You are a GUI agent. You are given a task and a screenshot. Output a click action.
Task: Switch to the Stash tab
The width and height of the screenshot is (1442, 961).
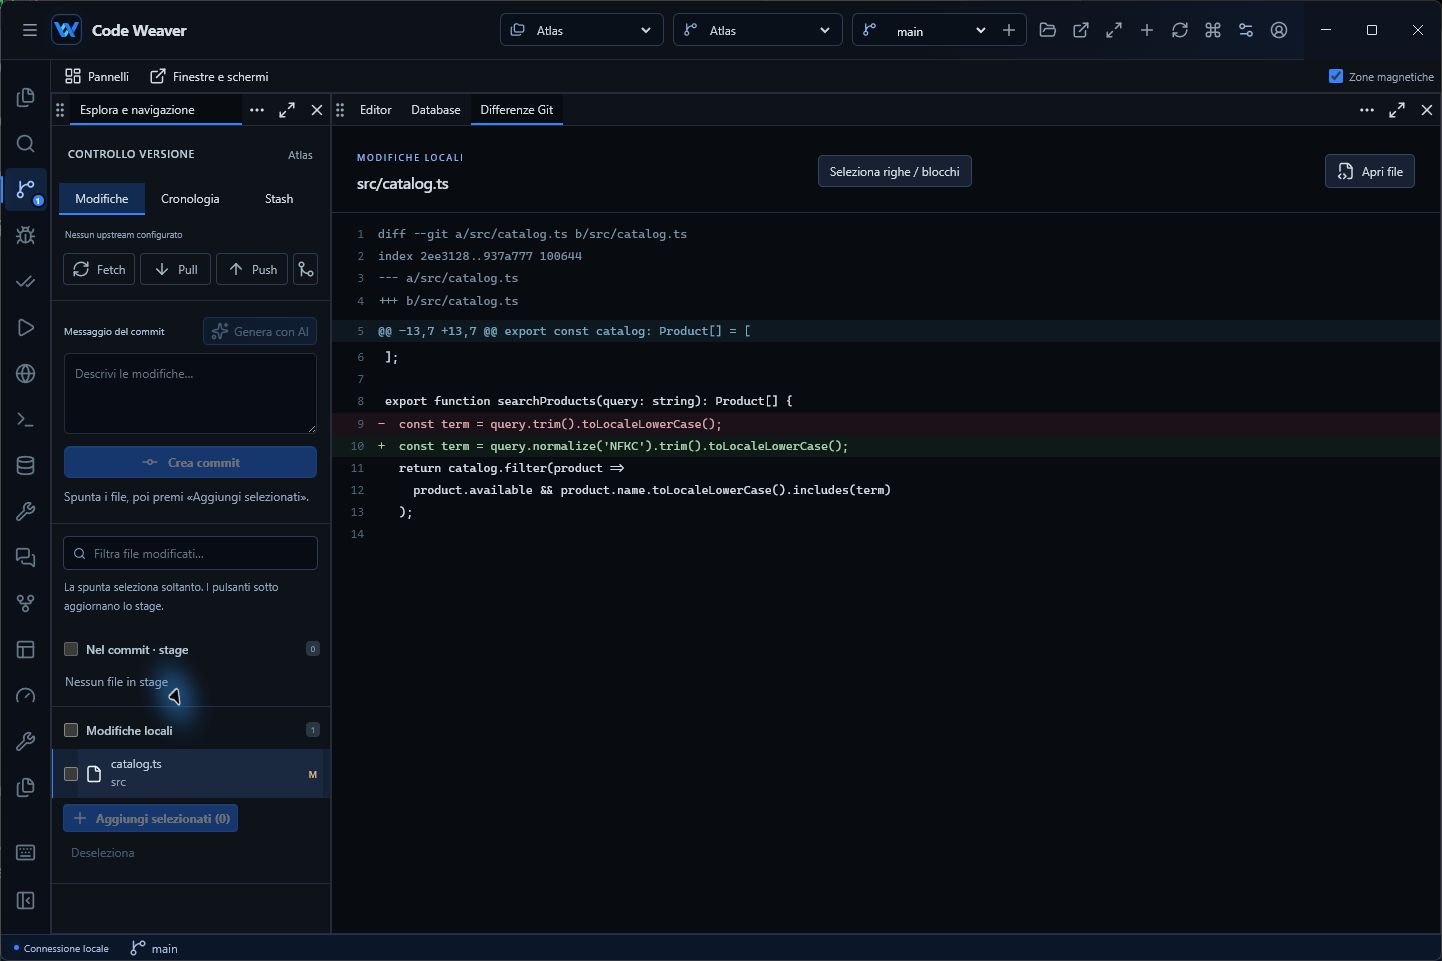(279, 198)
